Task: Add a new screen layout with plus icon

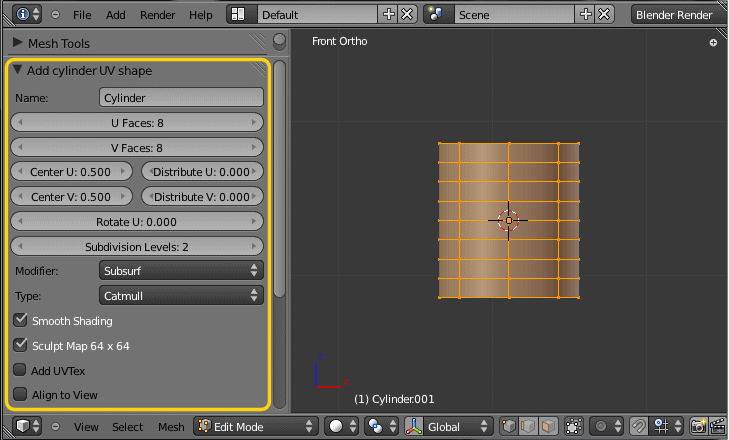Action: click(389, 15)
